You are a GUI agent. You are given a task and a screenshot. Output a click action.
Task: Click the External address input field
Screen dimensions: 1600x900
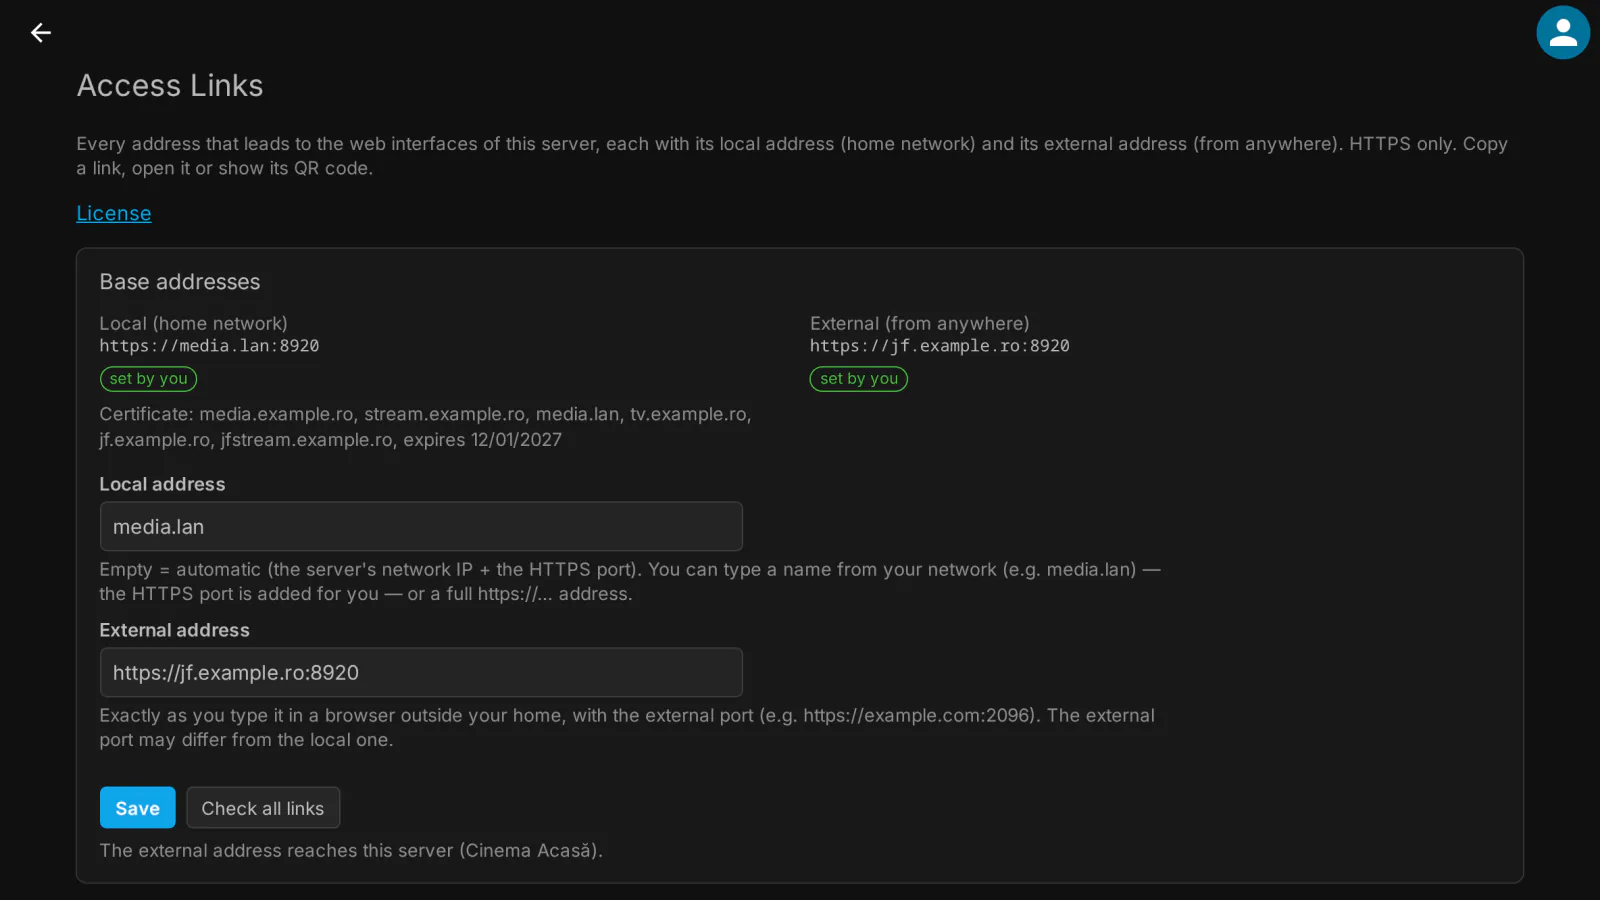click(x=421, y=672)
